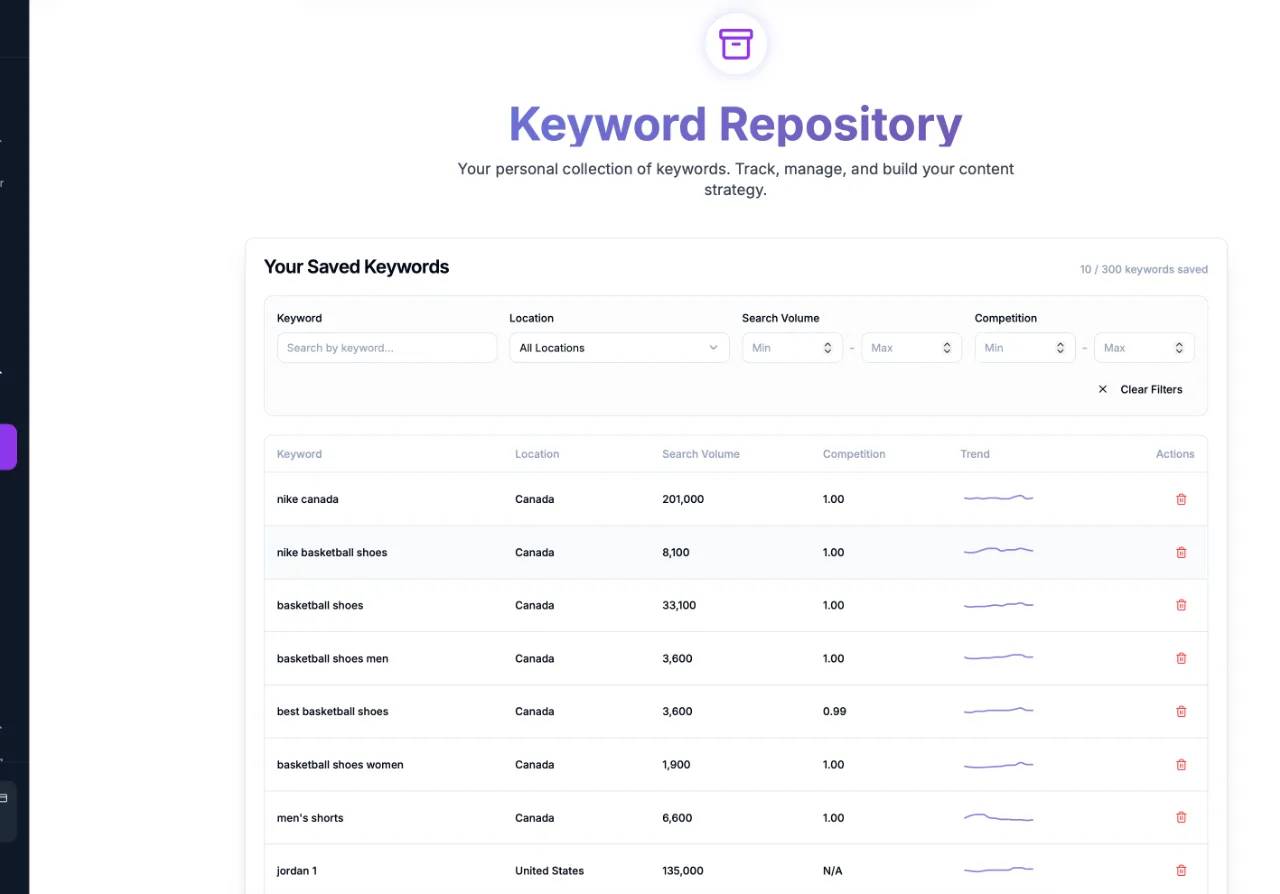
Task: Click the Search Volume Min stepper arrows
Action: pyautogui.click(x=828, y=348)
